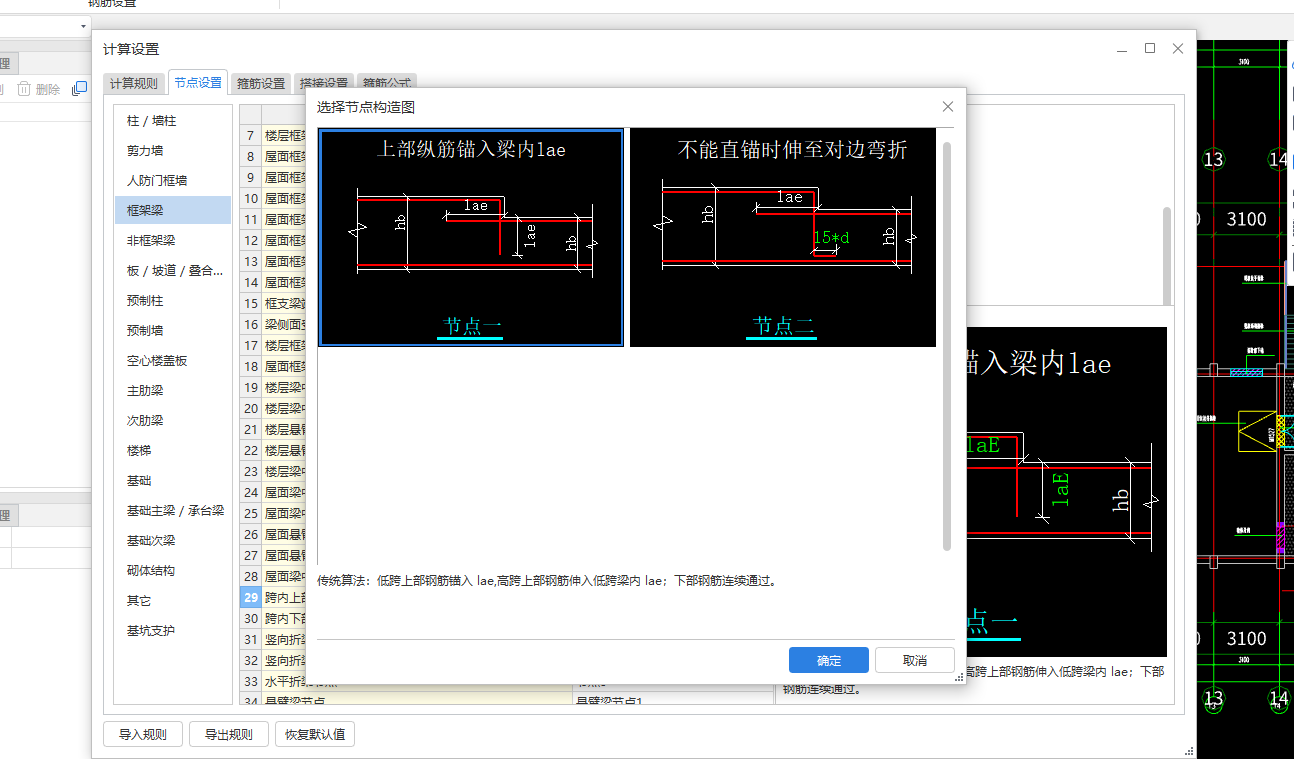
Task: Click the resize grip of node dialog
Action: 959,677
